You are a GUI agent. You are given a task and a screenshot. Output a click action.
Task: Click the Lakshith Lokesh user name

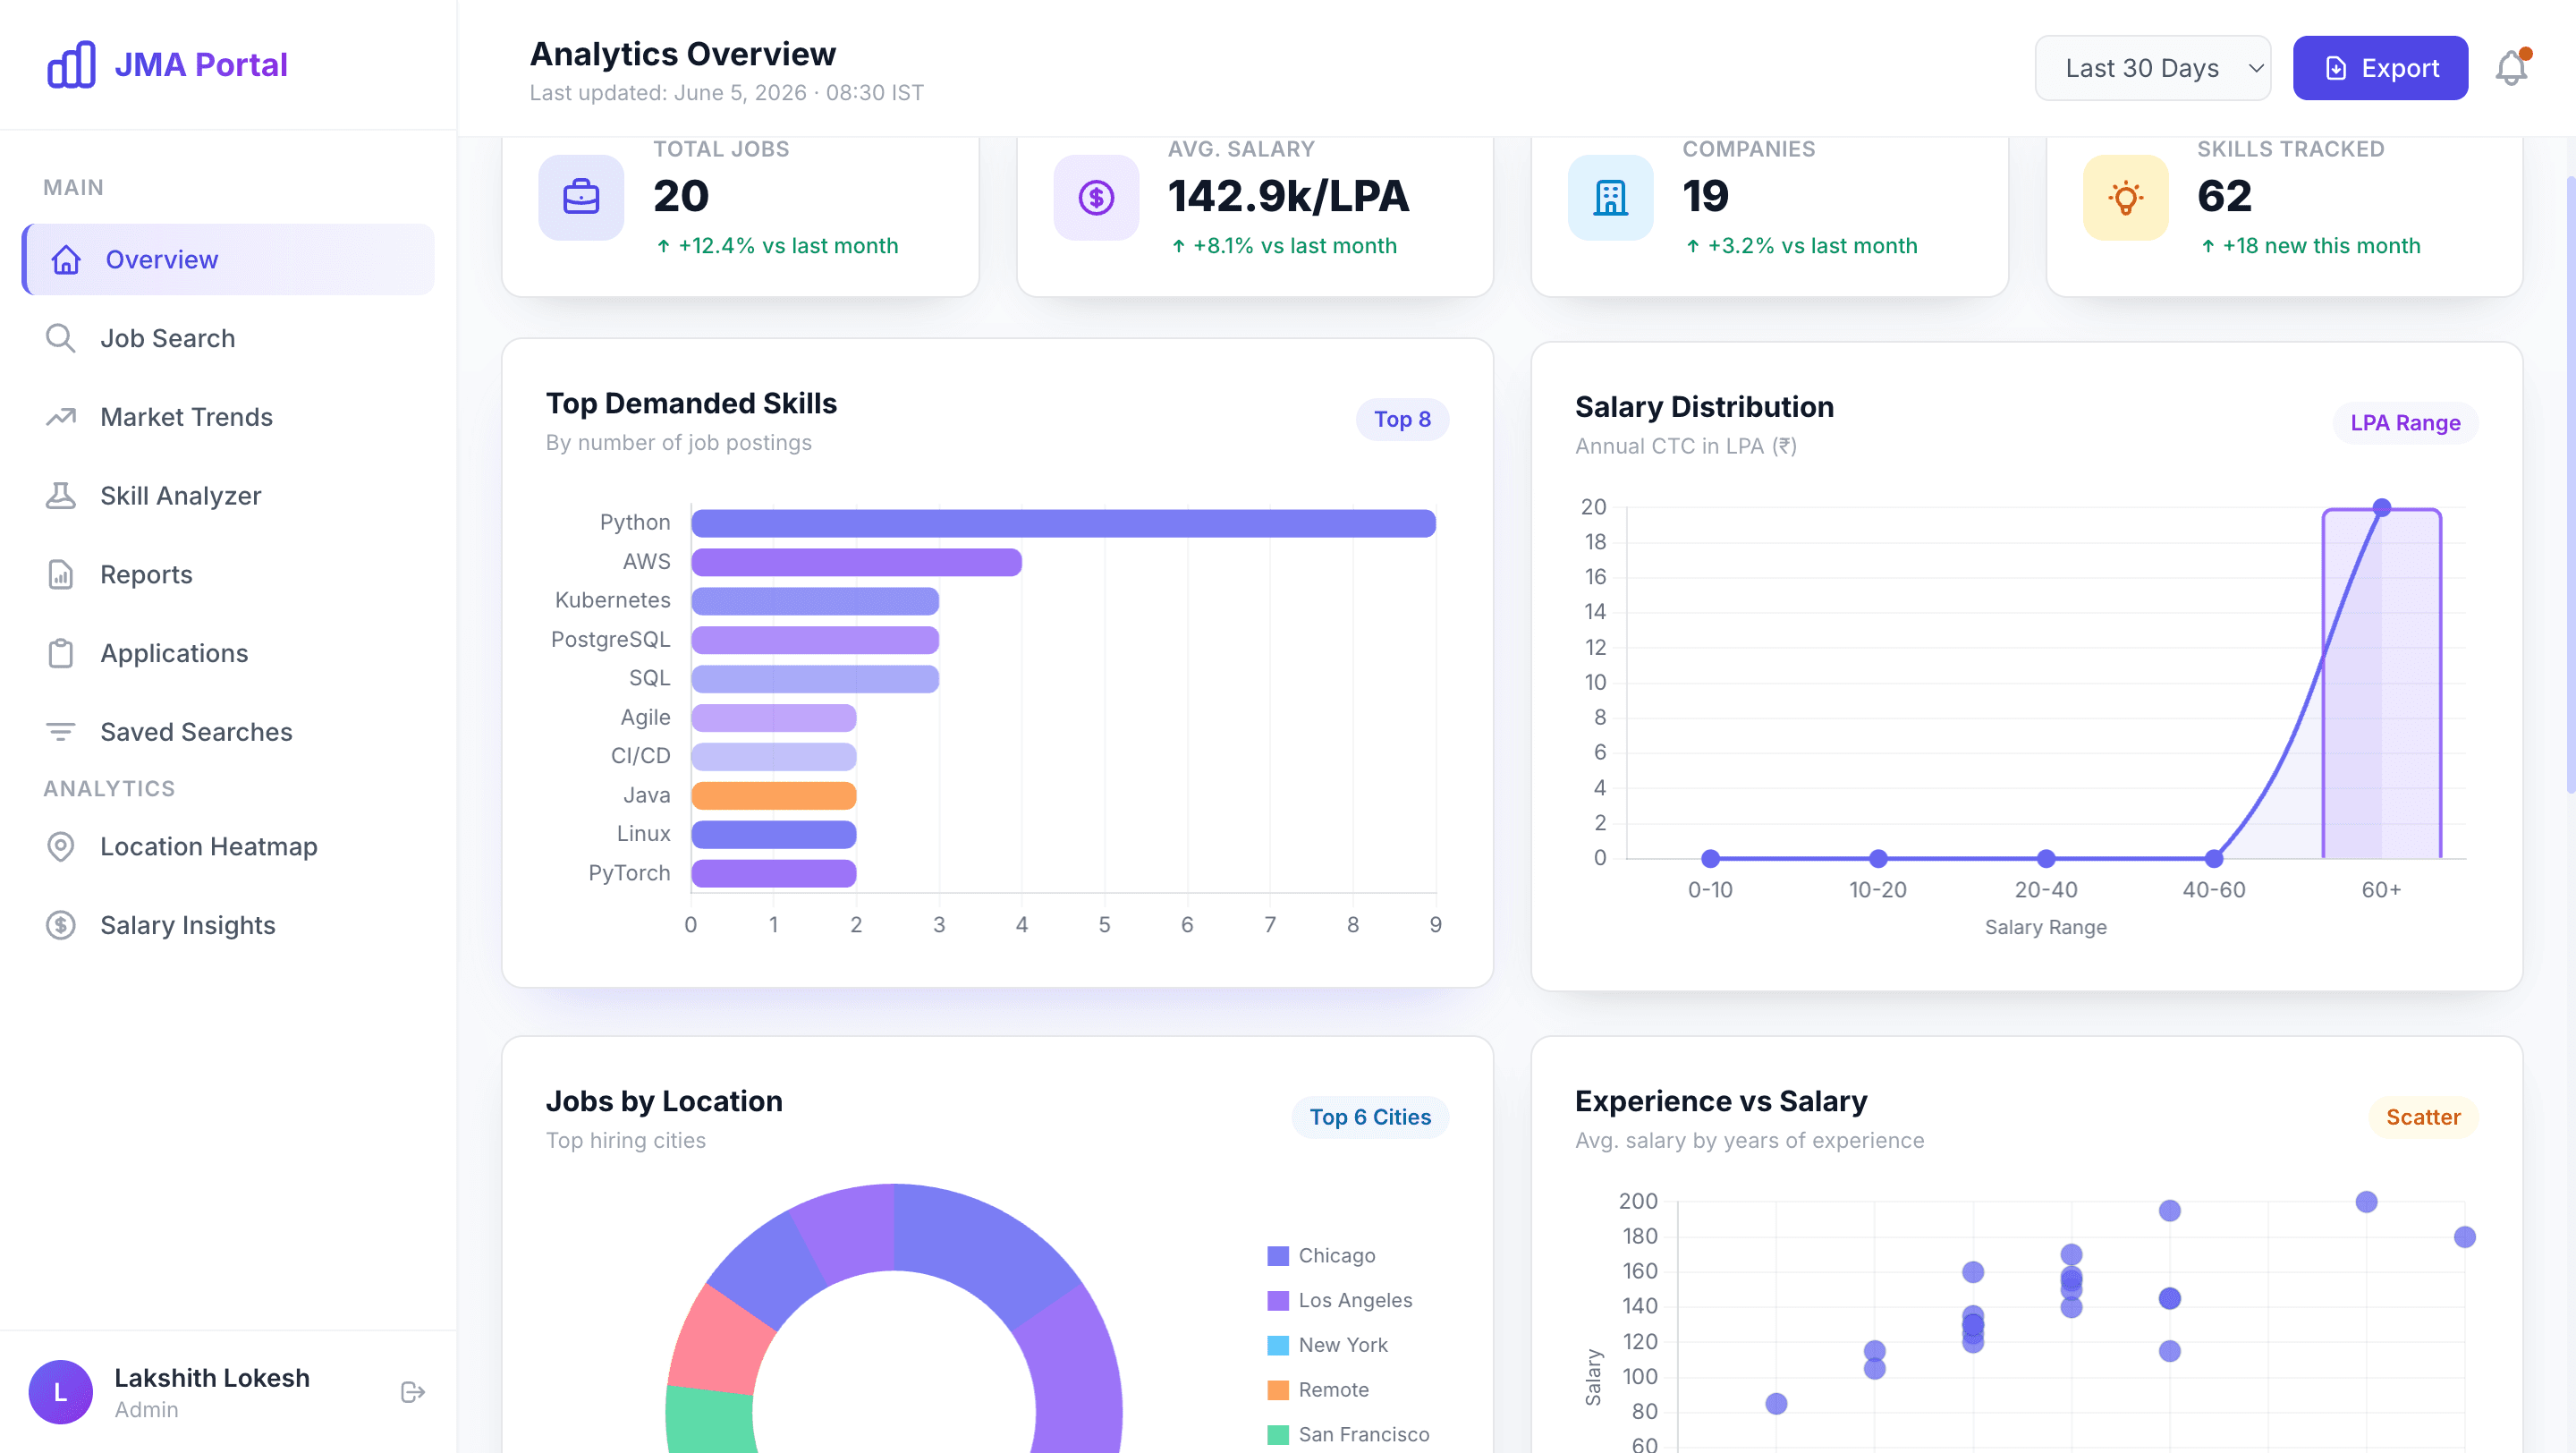click(x=212, y=1378)
